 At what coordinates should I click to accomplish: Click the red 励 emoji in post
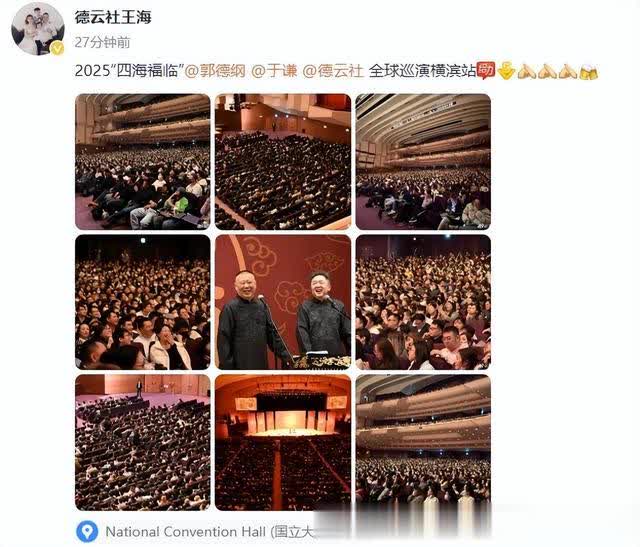pyautogui.click(x=486, y=70)
